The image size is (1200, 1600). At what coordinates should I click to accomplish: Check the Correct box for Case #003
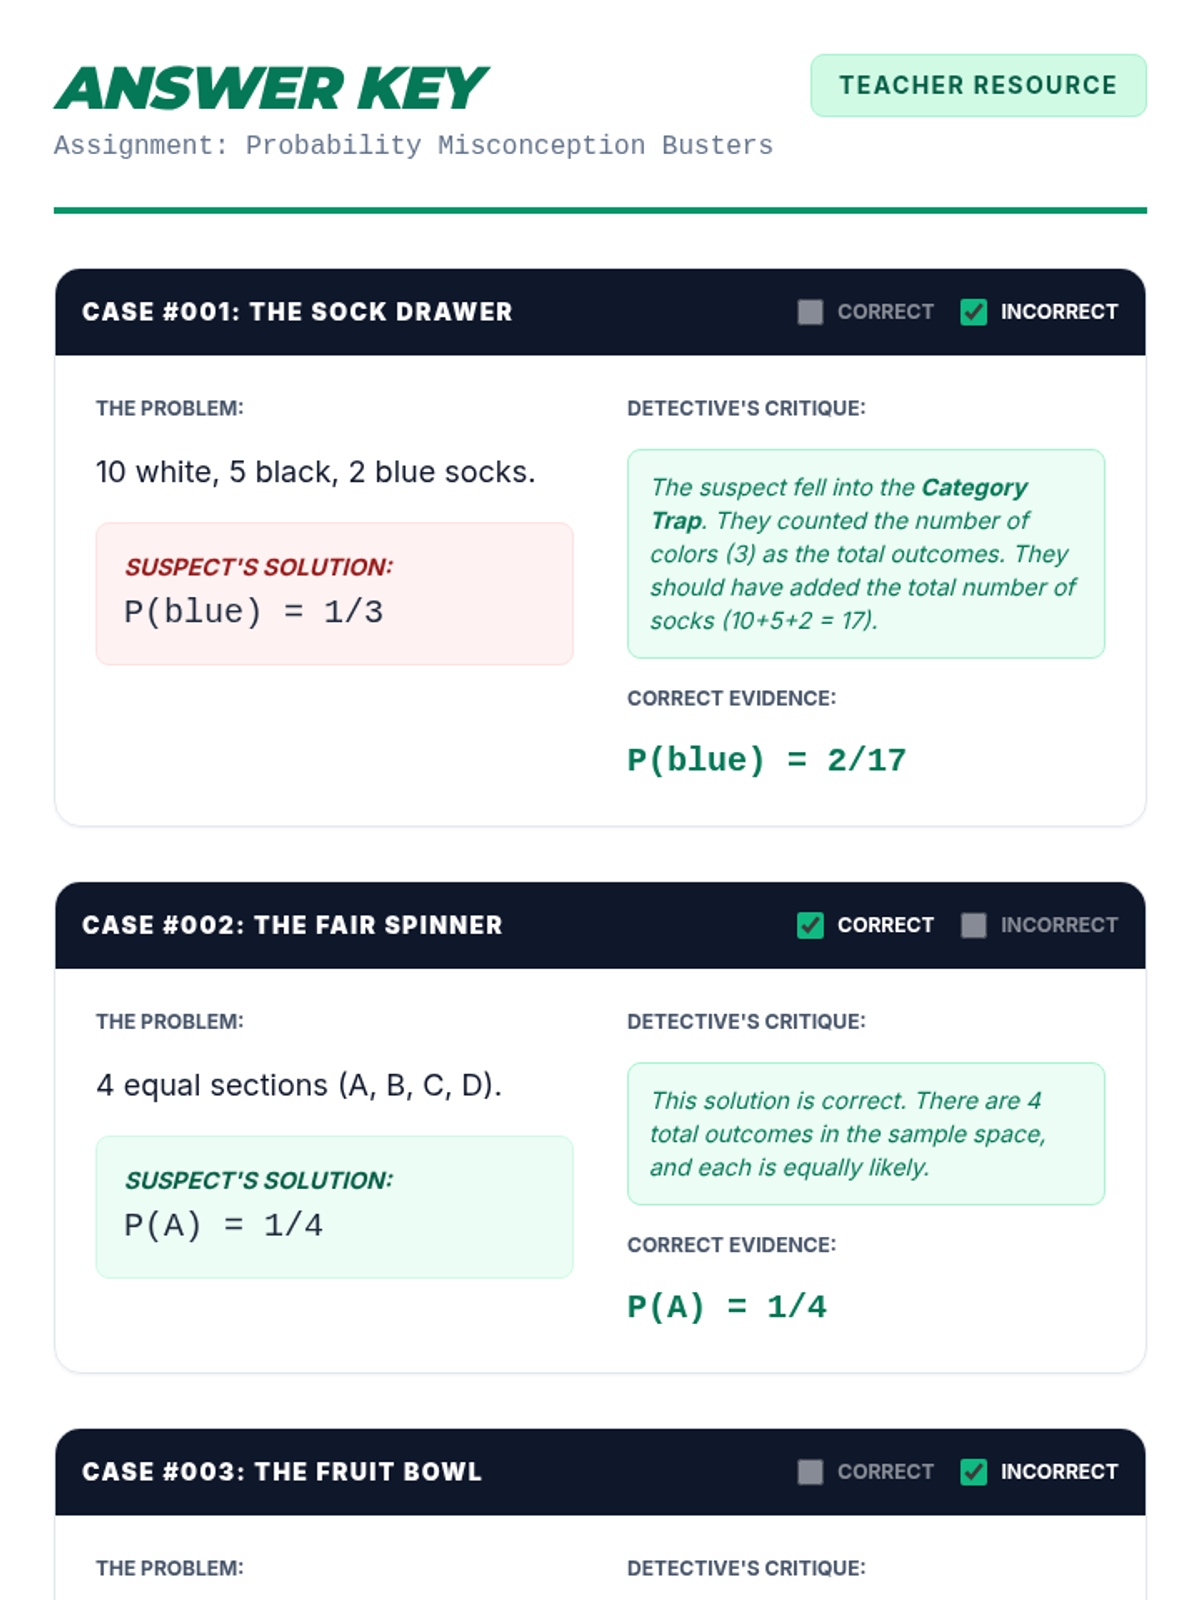tap(810, 1472)
